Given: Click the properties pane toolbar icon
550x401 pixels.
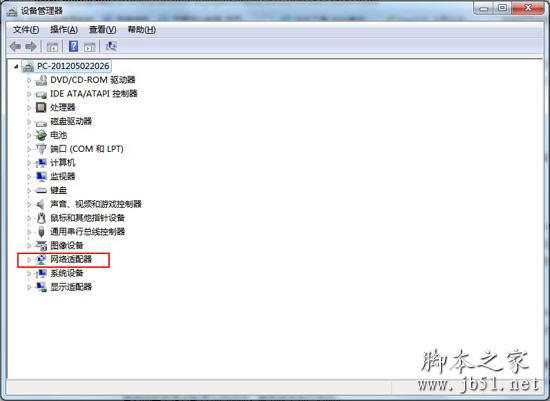Looking at the screenshot, I should (89, 46).
